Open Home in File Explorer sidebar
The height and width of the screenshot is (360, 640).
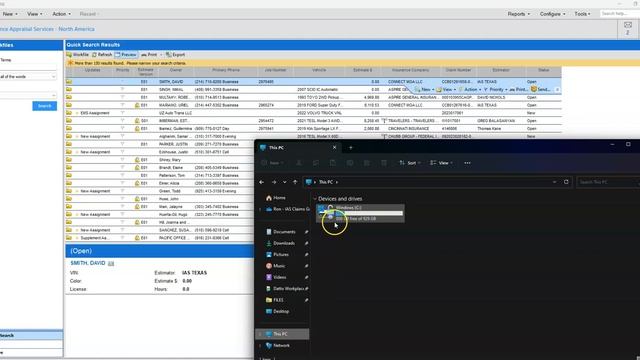pyautogui.click(x=276, y=198)
